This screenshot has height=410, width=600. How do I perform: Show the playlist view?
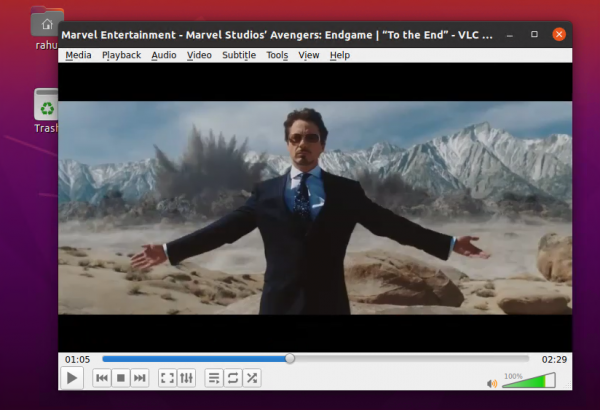[213, 378]
